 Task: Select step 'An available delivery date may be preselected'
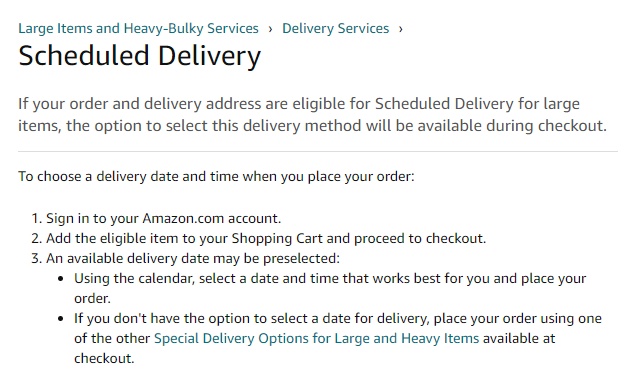(193, 259)
